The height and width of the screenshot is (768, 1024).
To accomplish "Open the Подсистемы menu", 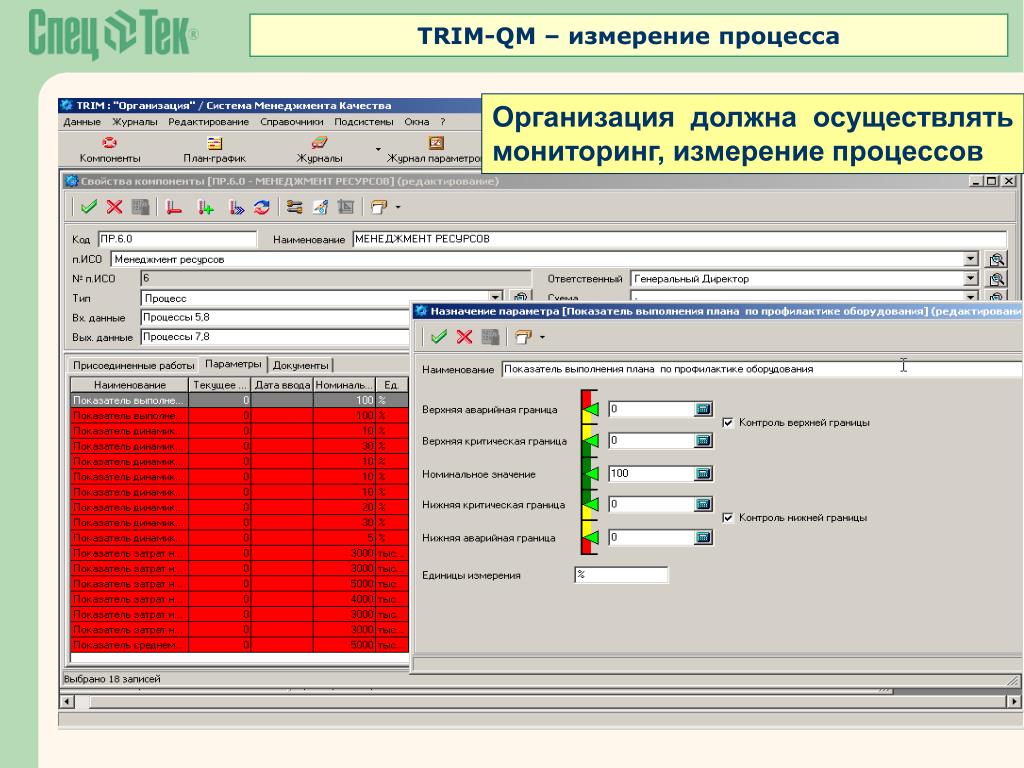I will point(364,122).
